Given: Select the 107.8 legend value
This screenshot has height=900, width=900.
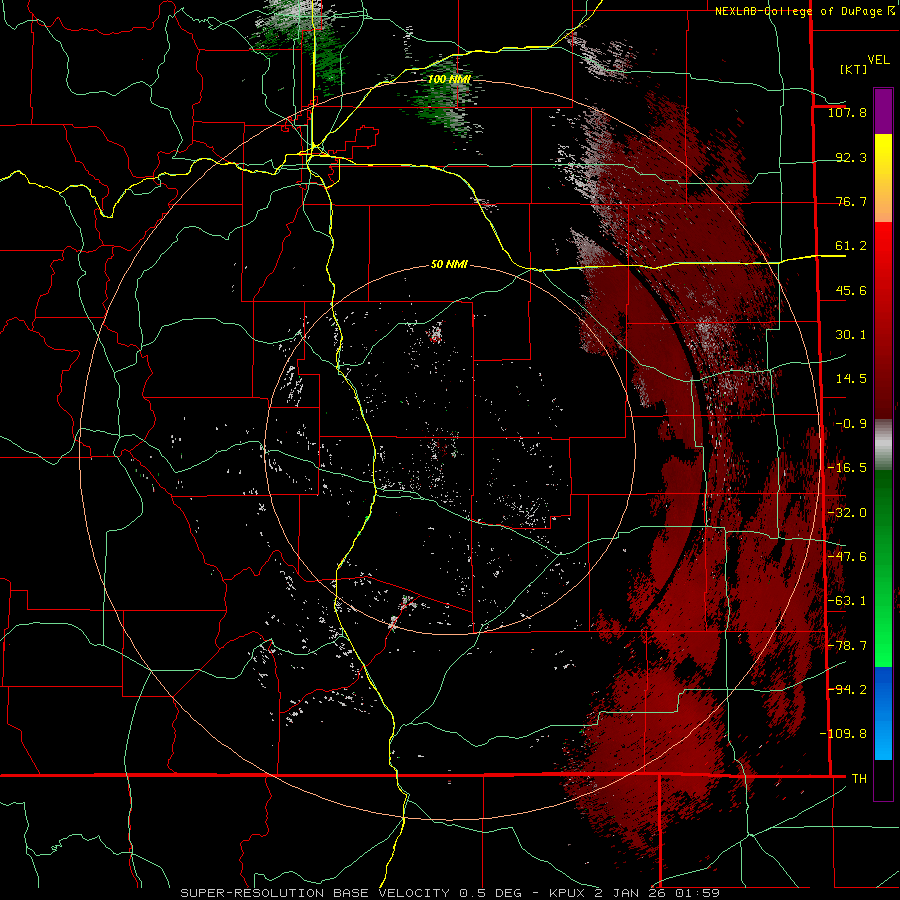Looking at the screenshot, I should coord(847,112).
